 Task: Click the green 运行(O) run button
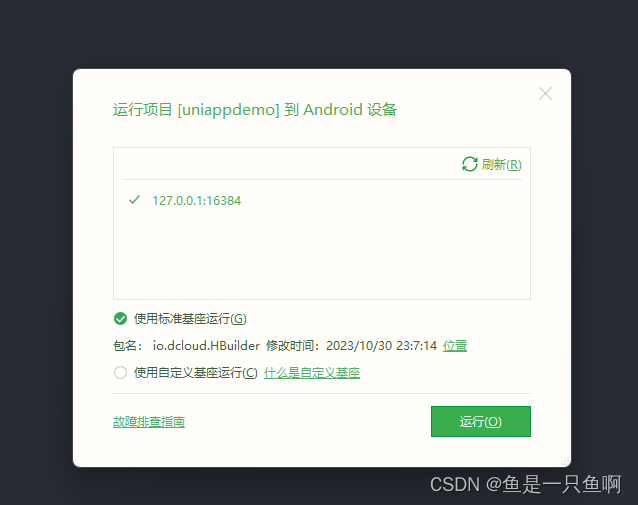(x=481, y=422)
